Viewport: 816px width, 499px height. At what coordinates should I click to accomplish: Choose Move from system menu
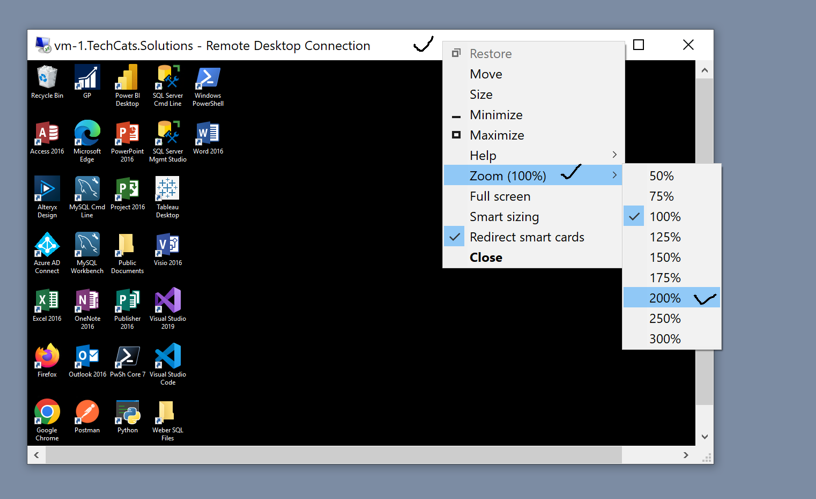point(532,74)
